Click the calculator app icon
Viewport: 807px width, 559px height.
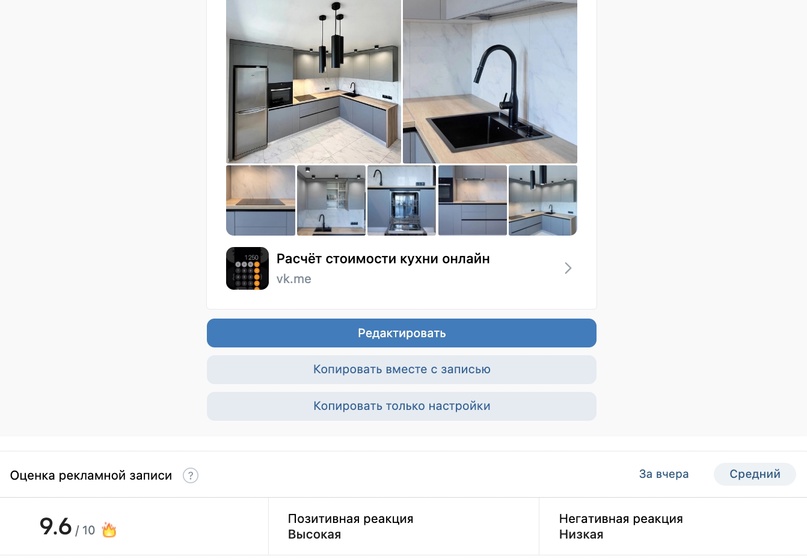tap(247, 268)
